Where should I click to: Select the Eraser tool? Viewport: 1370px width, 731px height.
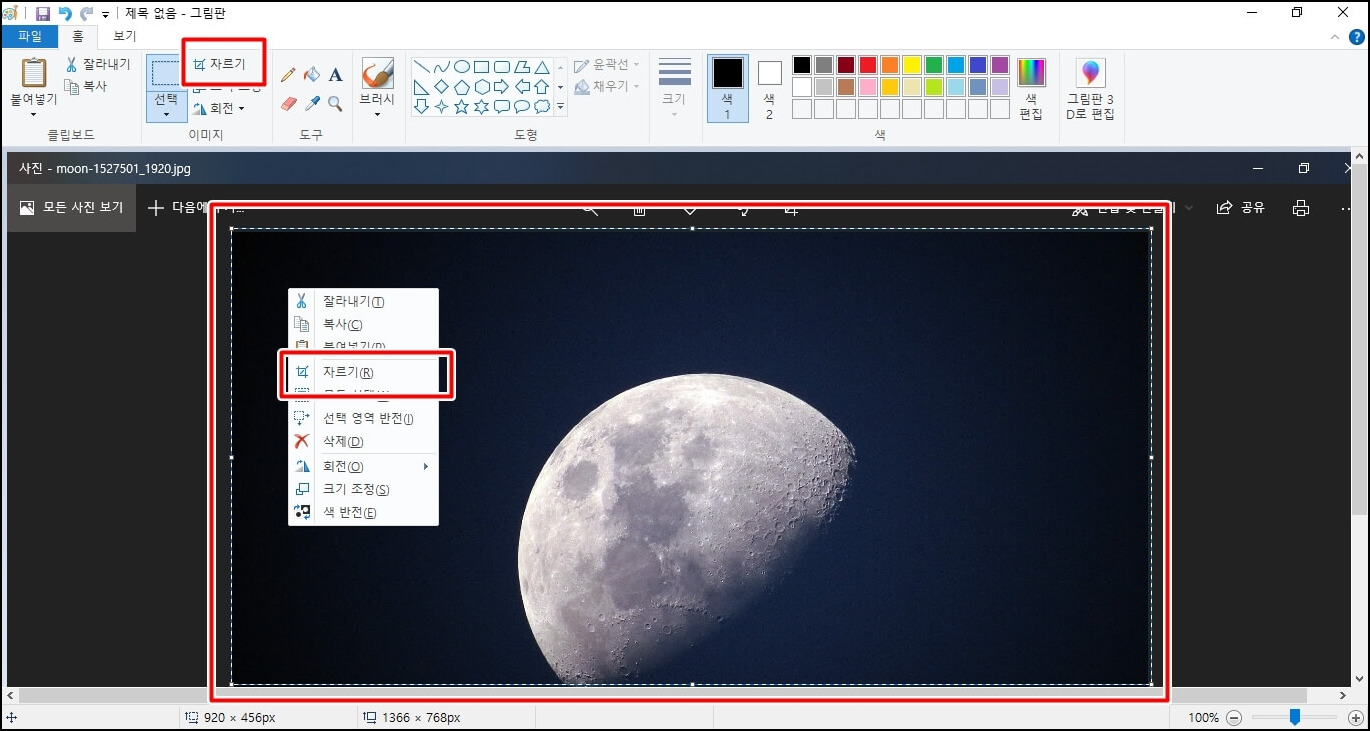[x=288, y=103]
